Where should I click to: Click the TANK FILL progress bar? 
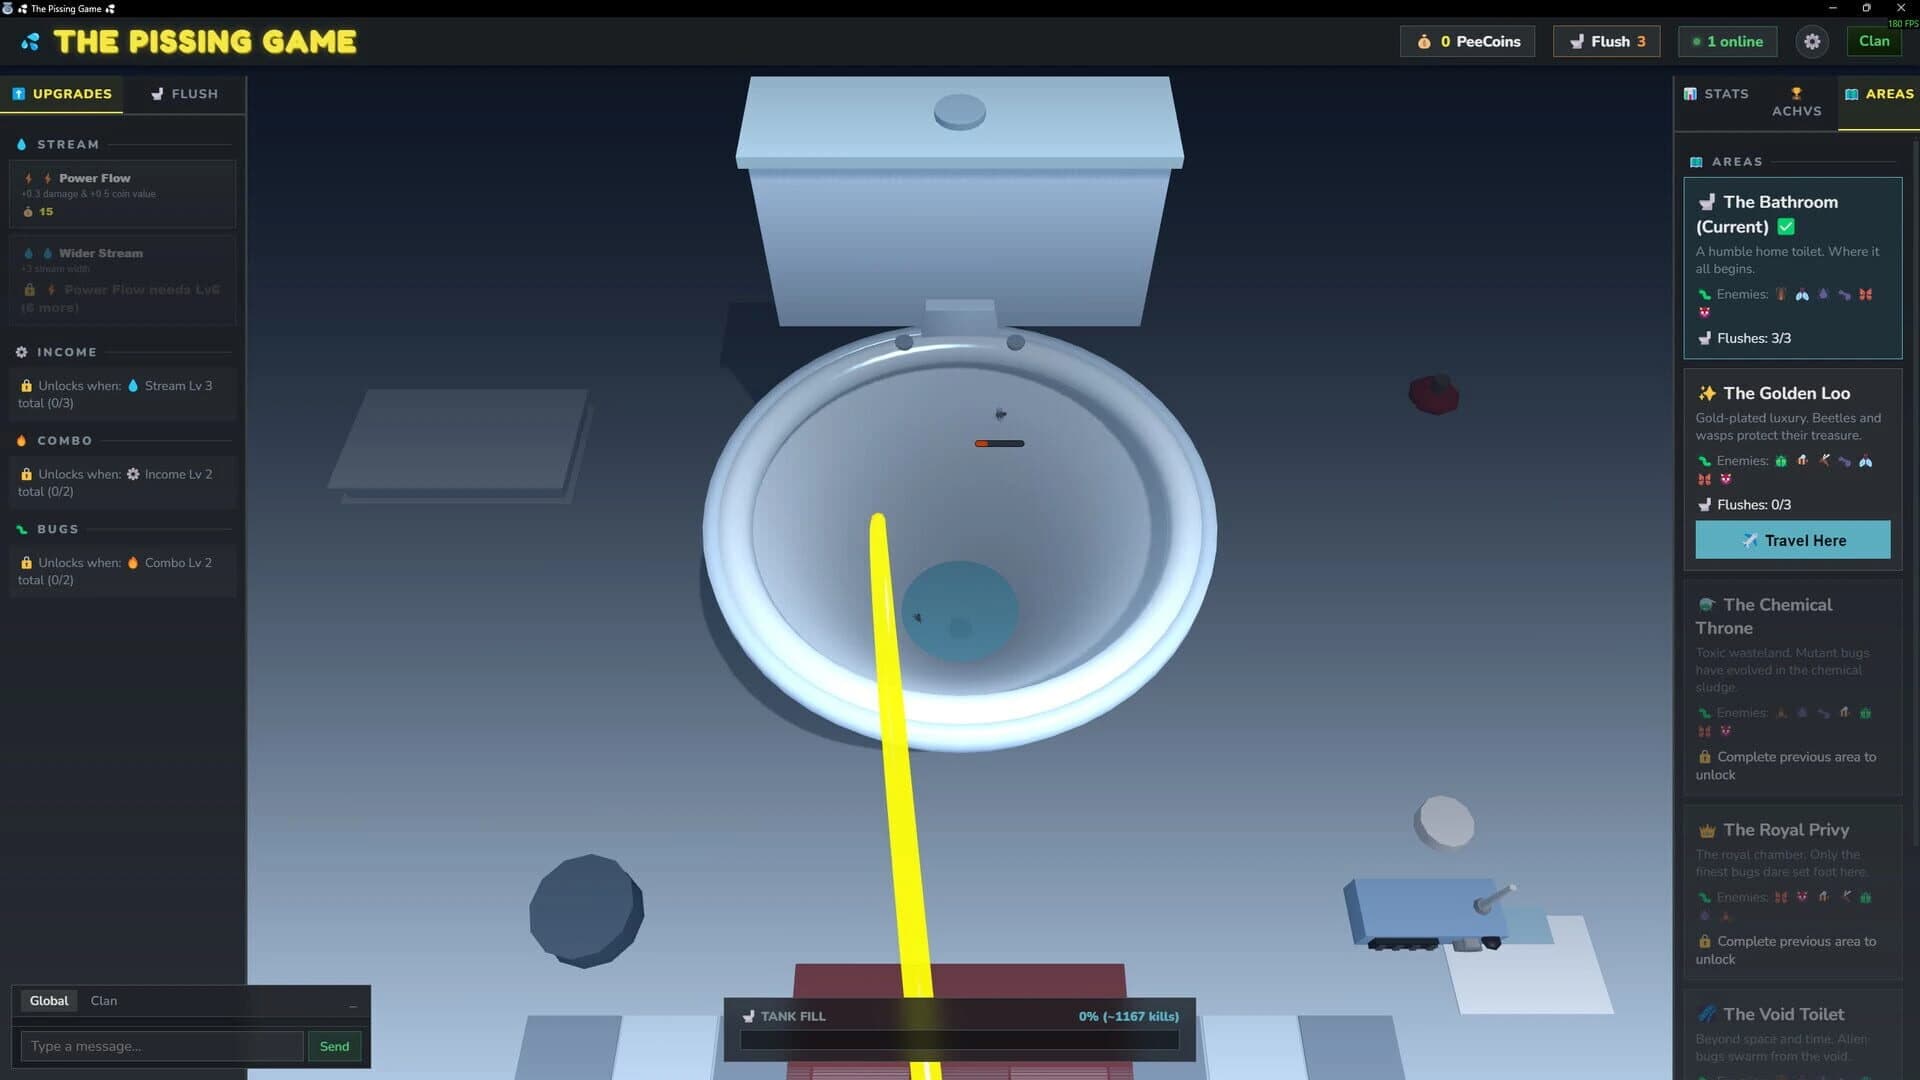click(958, 1040)
